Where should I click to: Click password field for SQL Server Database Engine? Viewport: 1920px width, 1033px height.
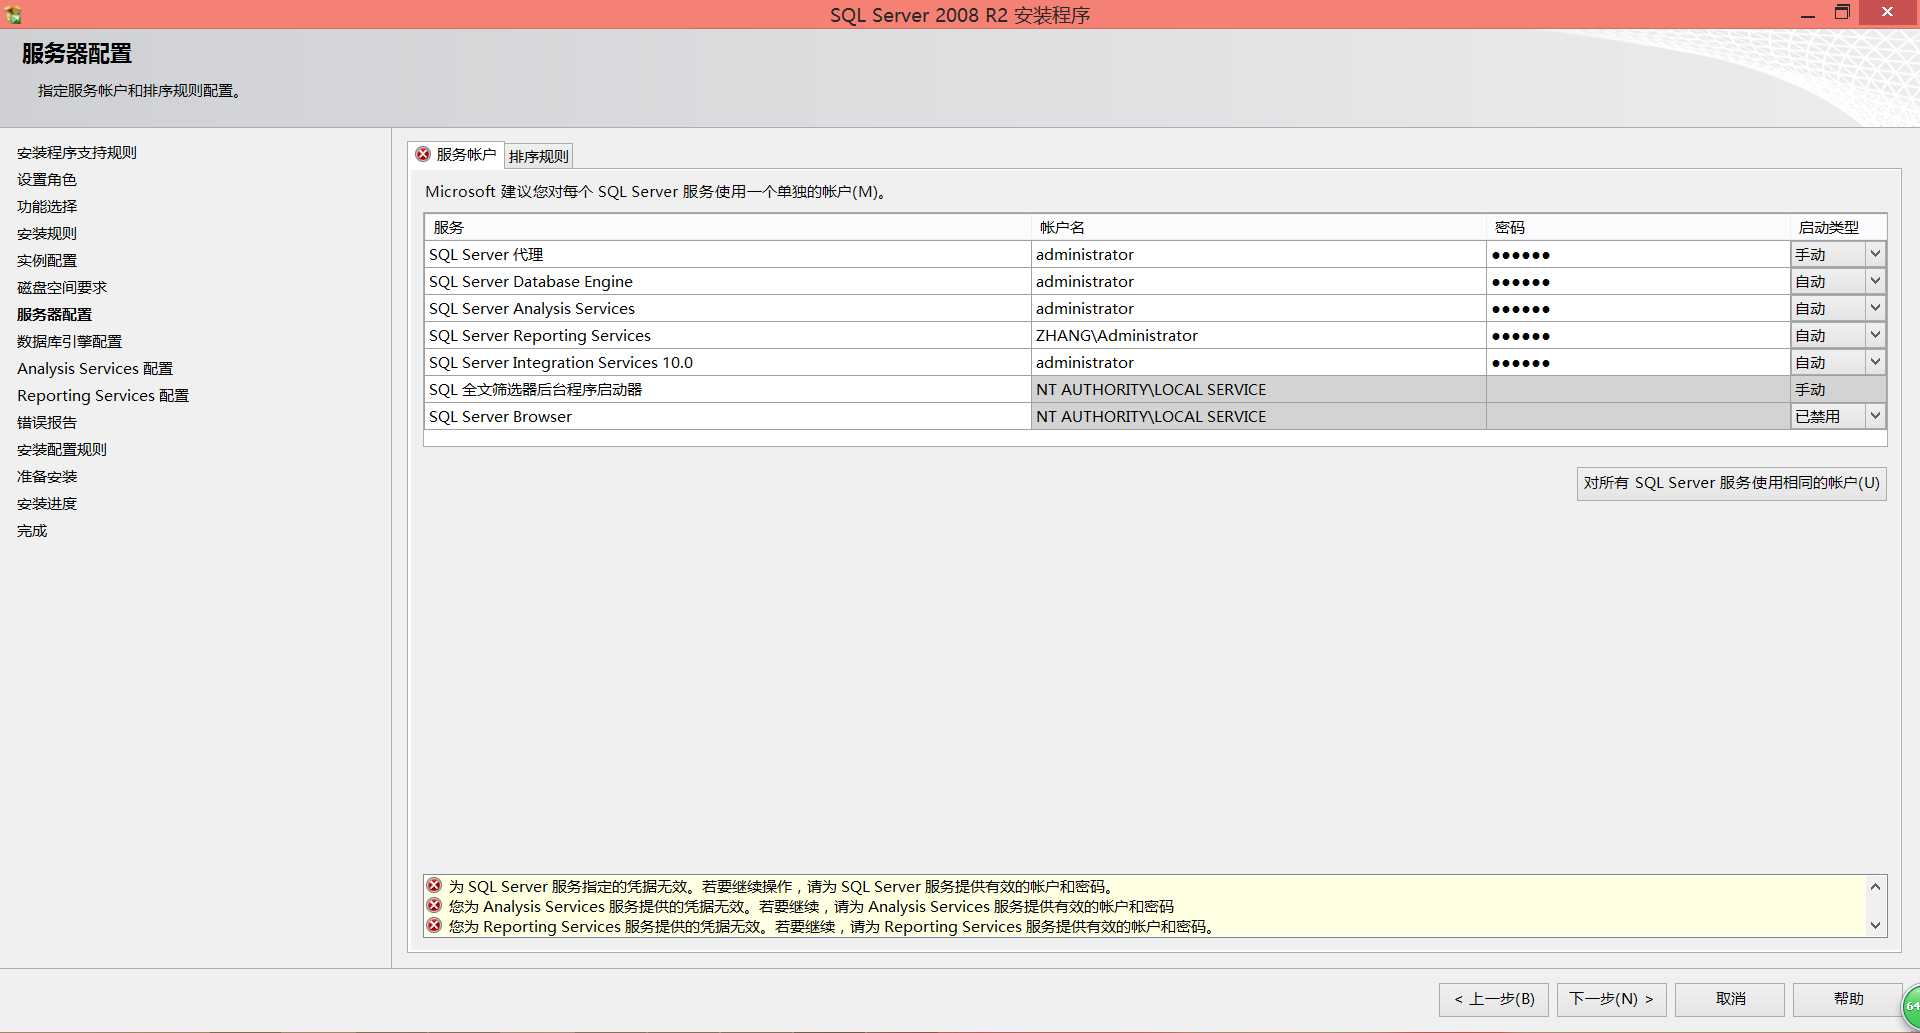point(1638,281)
